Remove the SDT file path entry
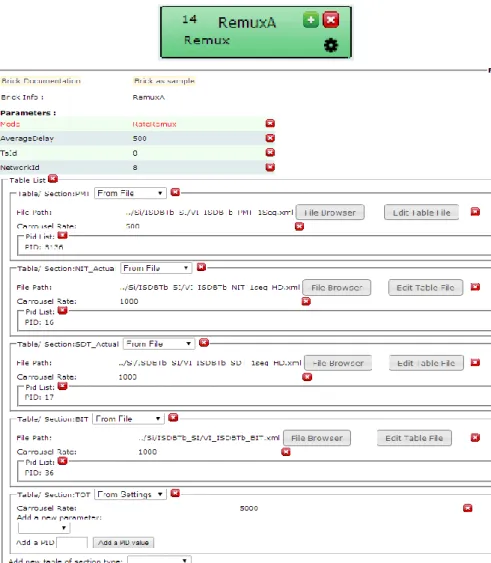Screen dimensions: 491x563 click(475, 363)
